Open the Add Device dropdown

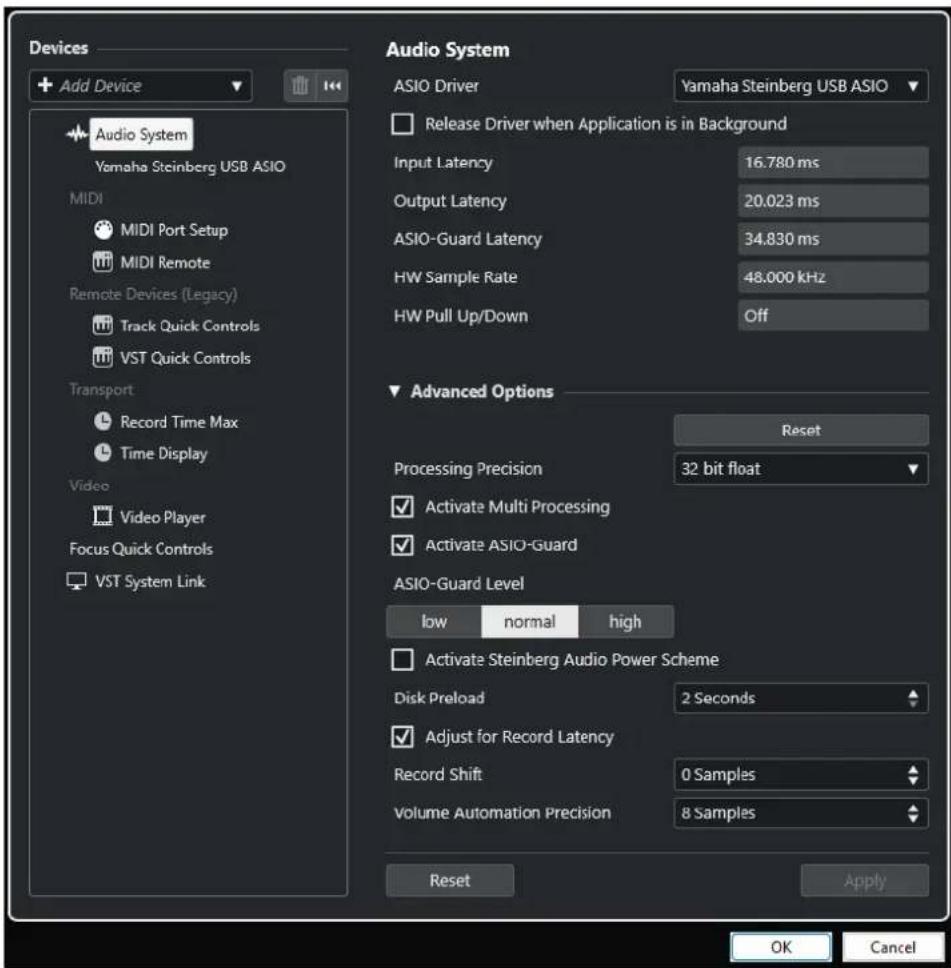click(141, 85)
